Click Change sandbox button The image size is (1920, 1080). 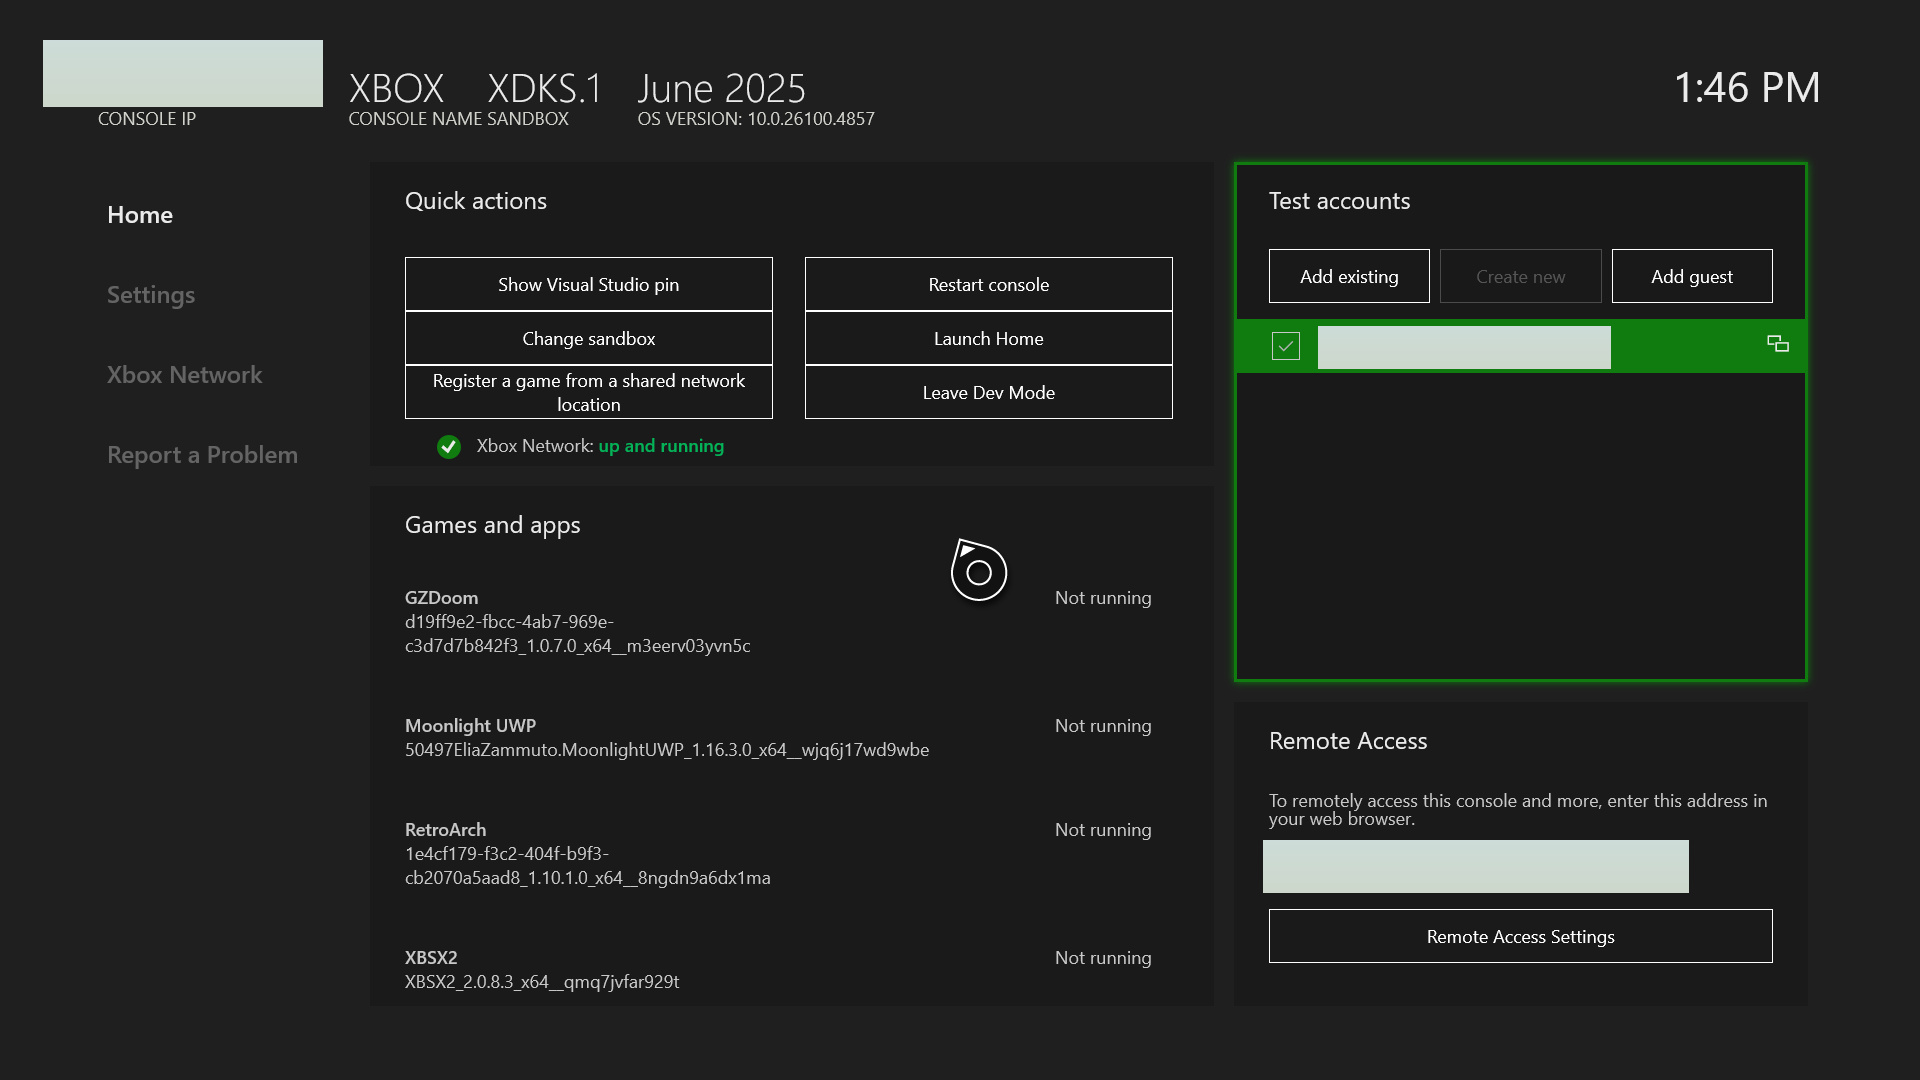click(589, 338)
